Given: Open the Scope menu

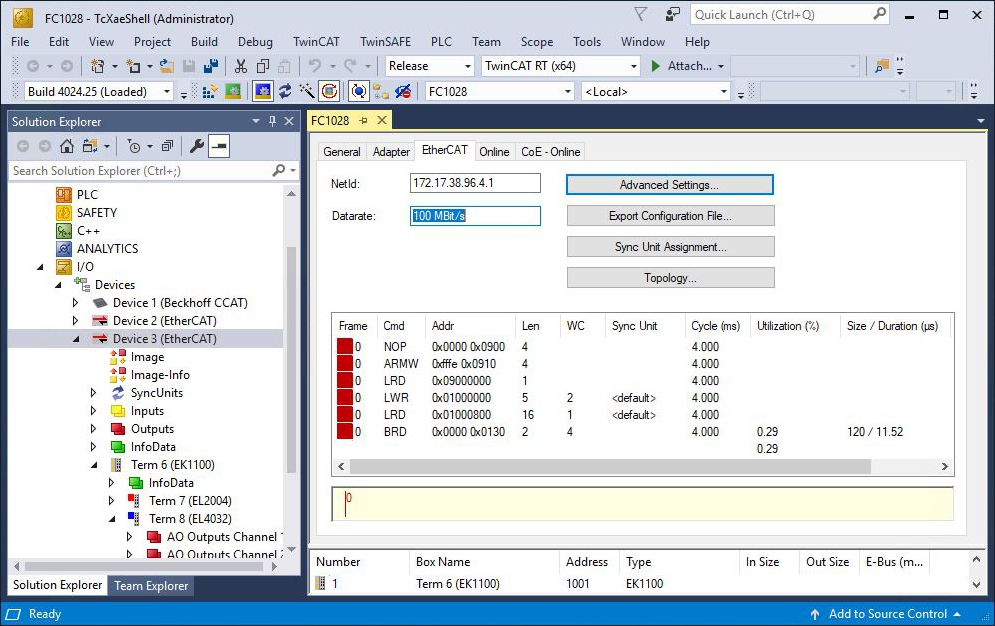Looking at the screenshot, I should point(537,42).
